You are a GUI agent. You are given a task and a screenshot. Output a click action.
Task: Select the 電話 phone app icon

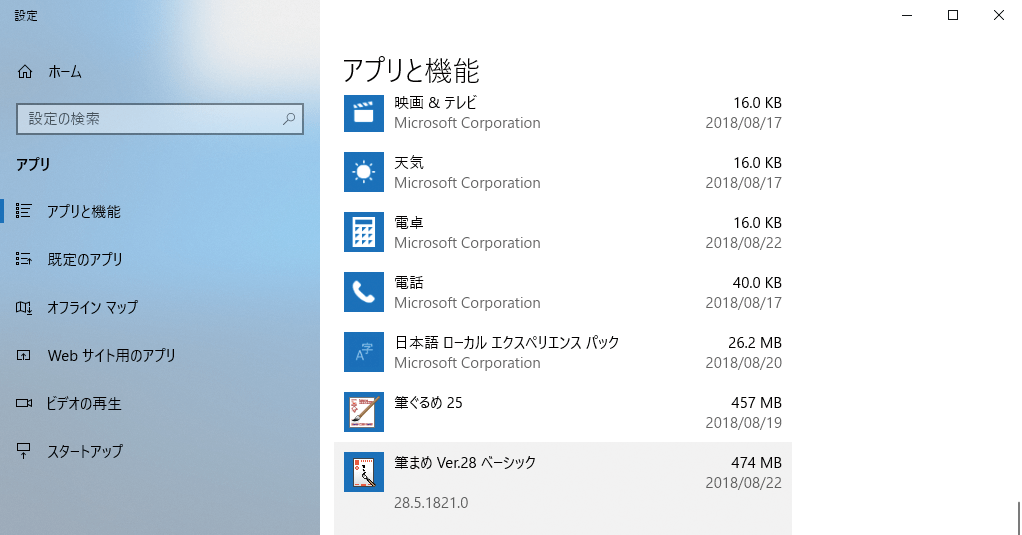point(364,292)
